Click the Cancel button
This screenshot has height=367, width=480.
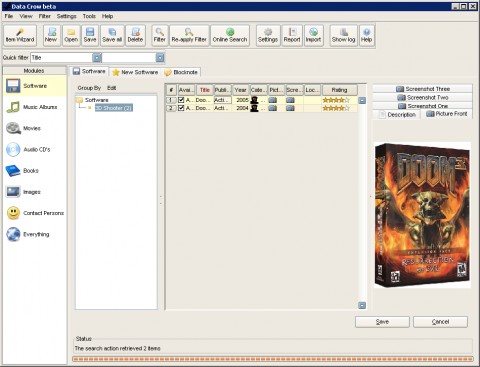pos(440,322)
